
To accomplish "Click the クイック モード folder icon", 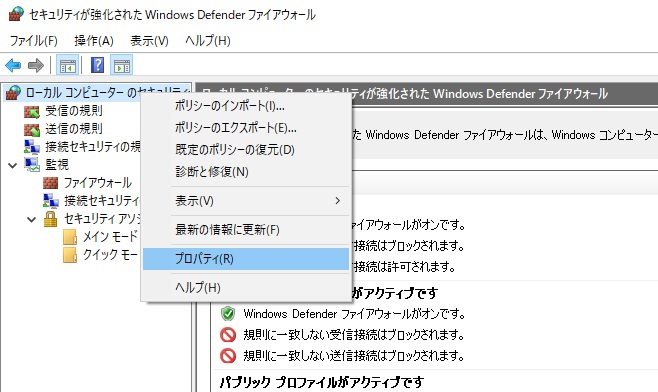I will tap(70, 255).
